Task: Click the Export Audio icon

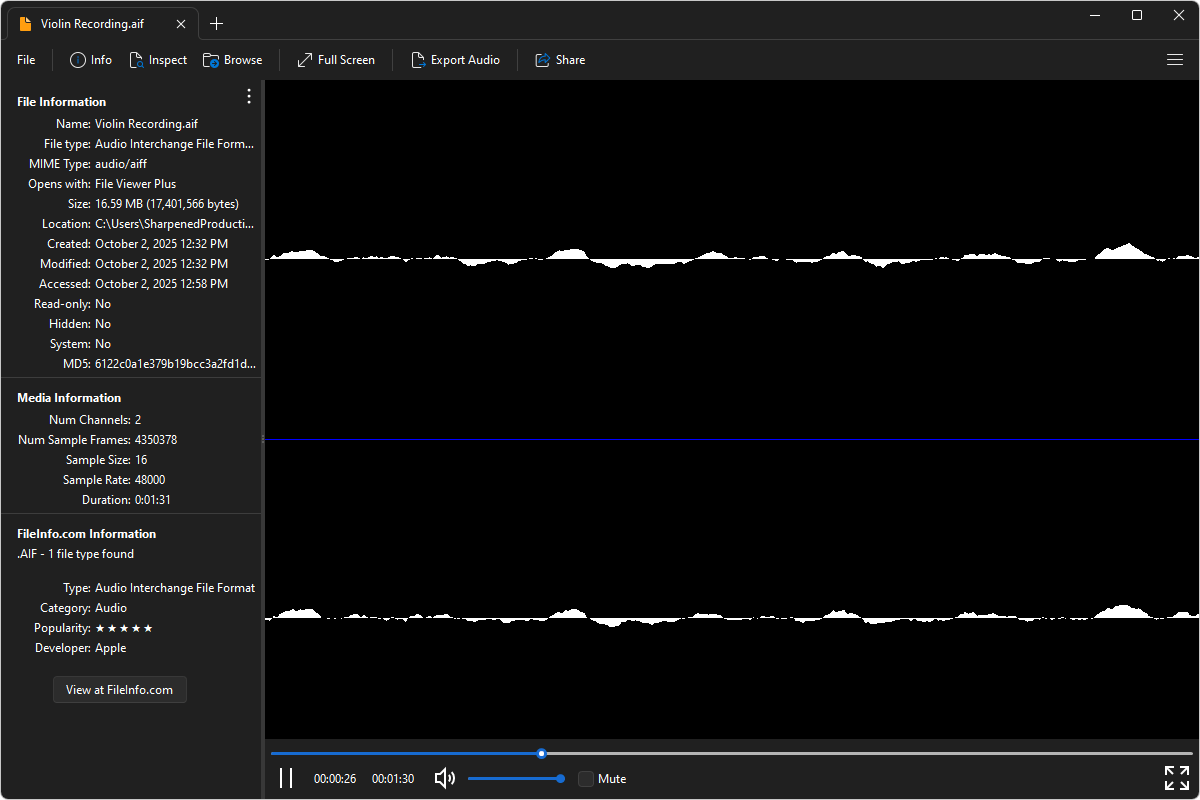Action: [418, 60]
